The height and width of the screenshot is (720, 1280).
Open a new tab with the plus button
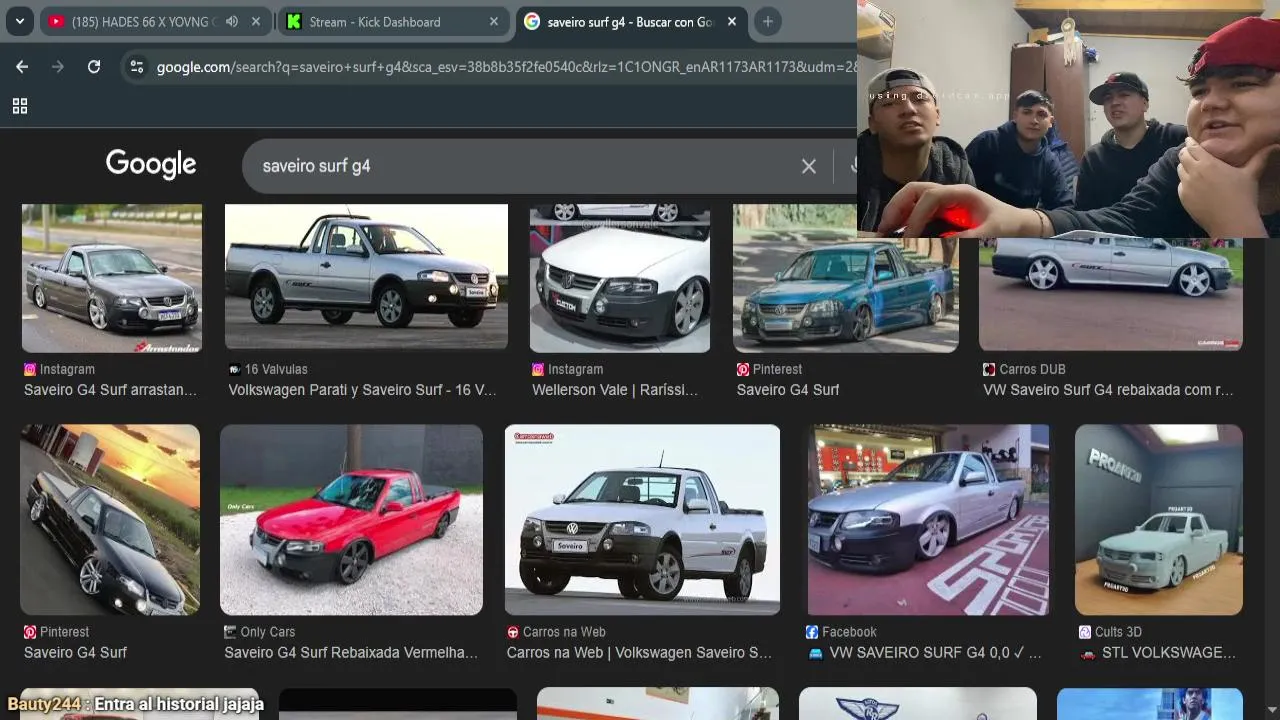point(767,21)
